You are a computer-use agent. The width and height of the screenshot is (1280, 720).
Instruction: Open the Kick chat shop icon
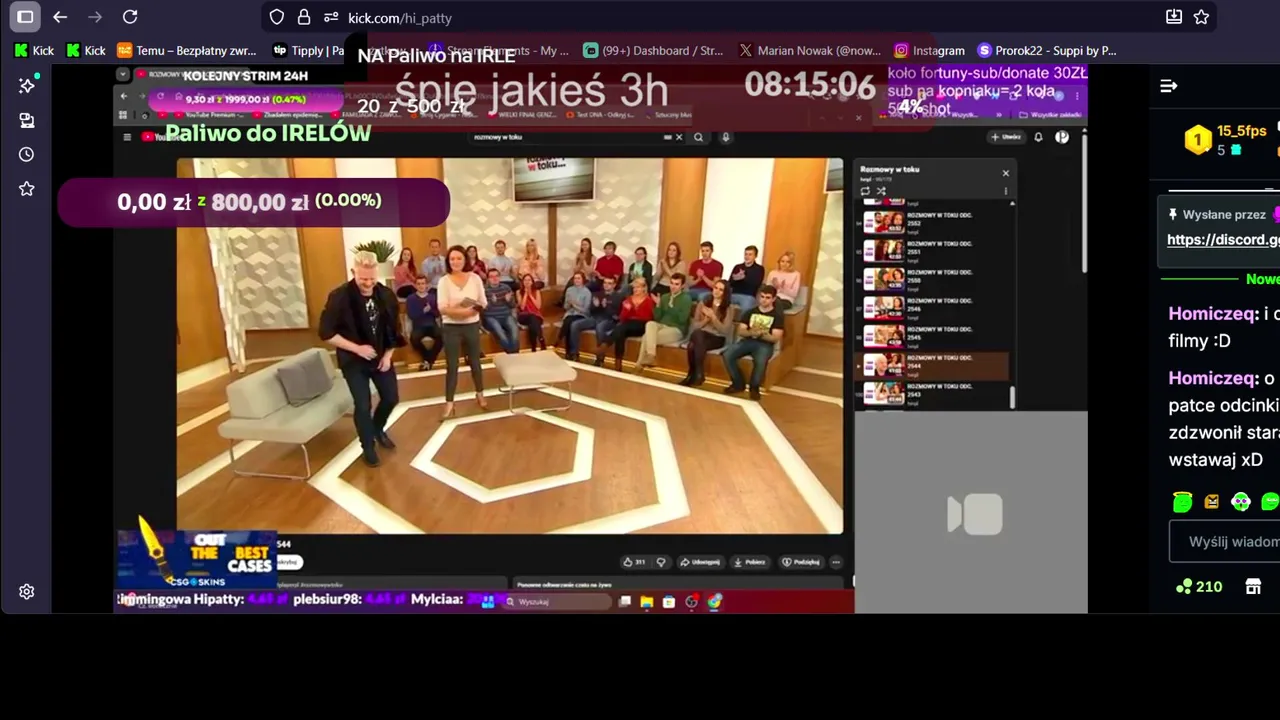1253,587
